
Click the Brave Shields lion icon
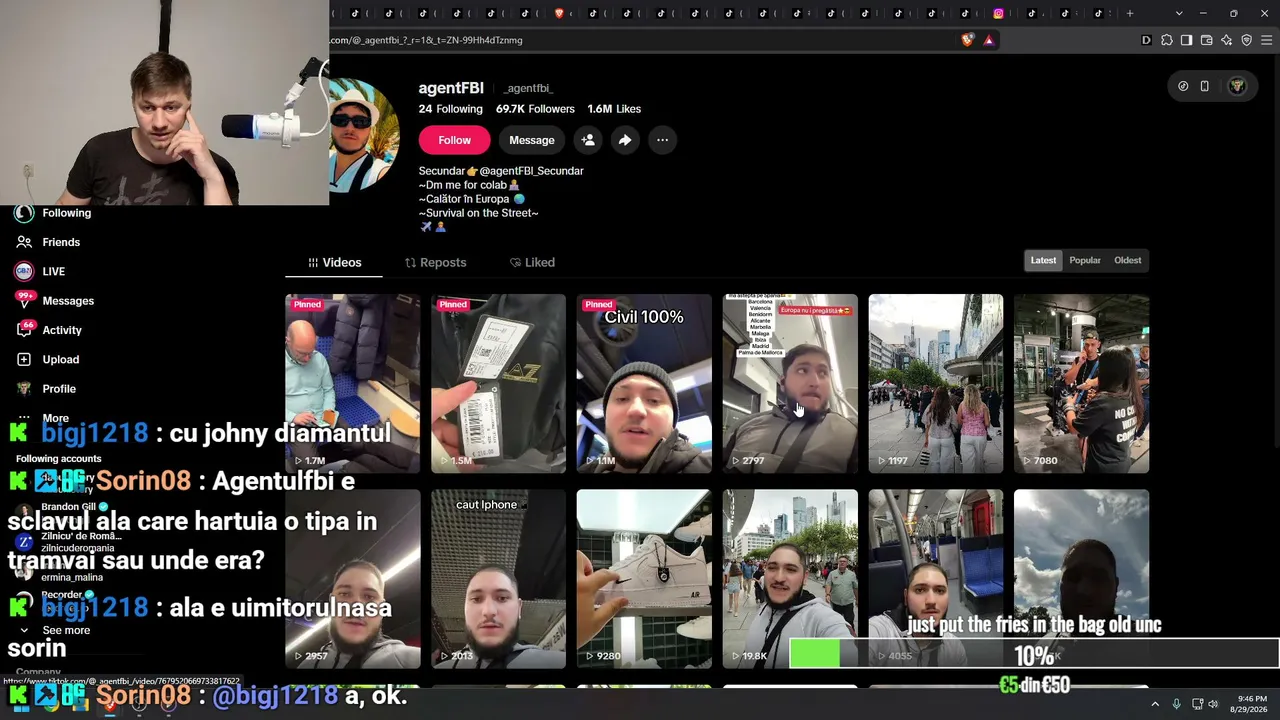(967, 40)
